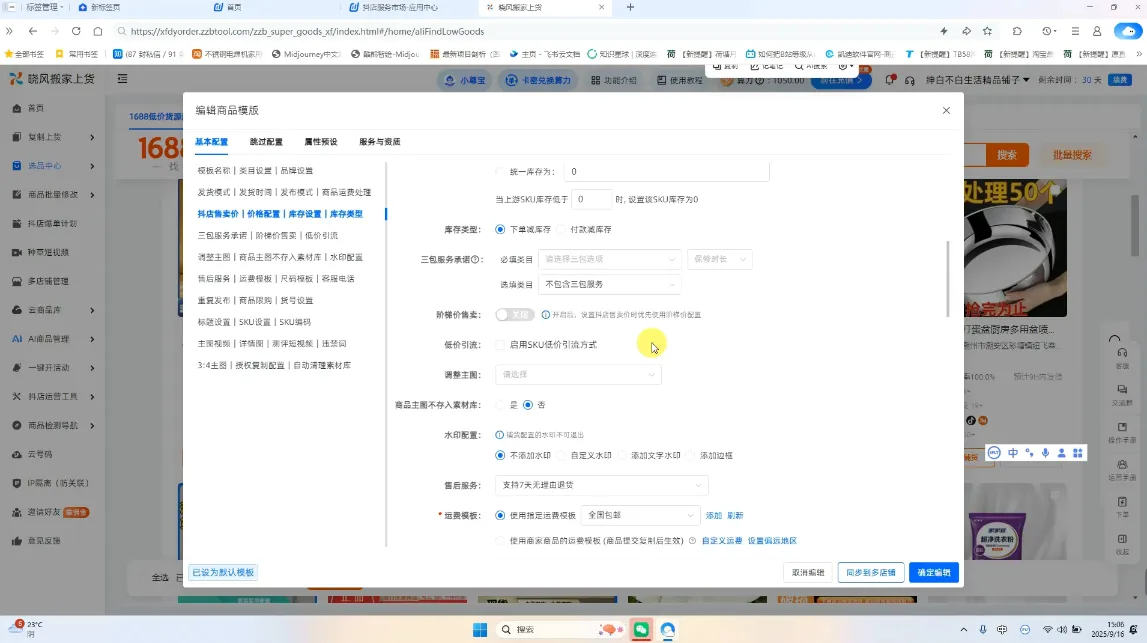Screen dimensions: 1147x643
Task: Check 启用SKU低价引流方式
Action: (x=499, y=345)
